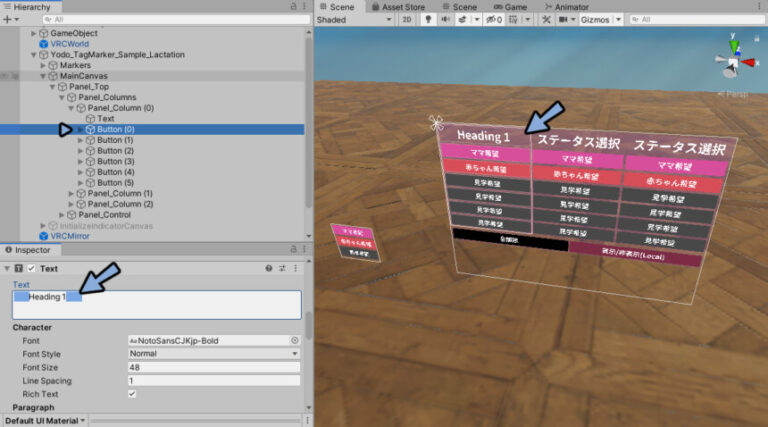Open the Gizmos dropdown arrow
The image size is (768, 427).
pyautogui.click(x=618, y=20)
